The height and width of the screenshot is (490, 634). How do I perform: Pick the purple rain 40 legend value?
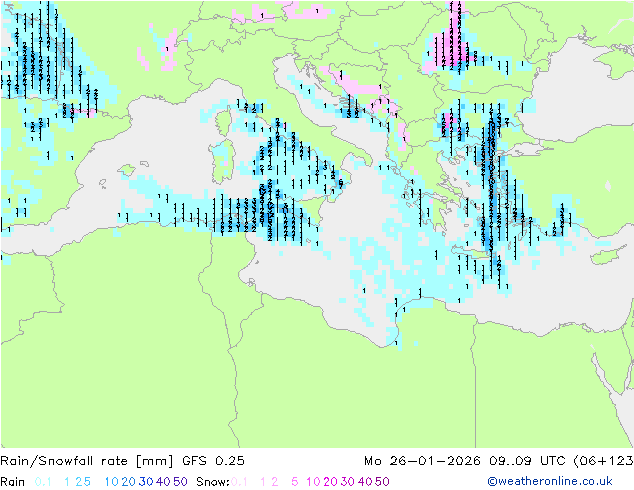click(x=163, y=482)
